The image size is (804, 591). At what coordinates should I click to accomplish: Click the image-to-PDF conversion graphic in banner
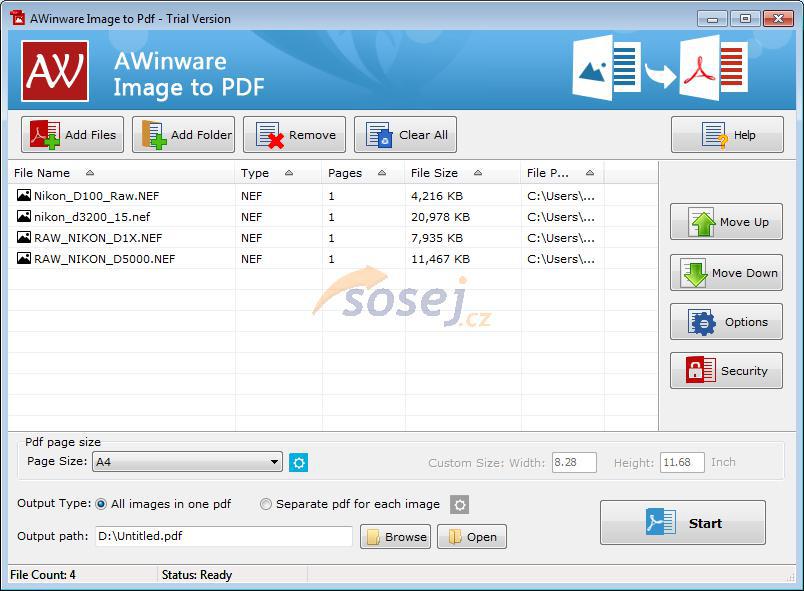660,68
